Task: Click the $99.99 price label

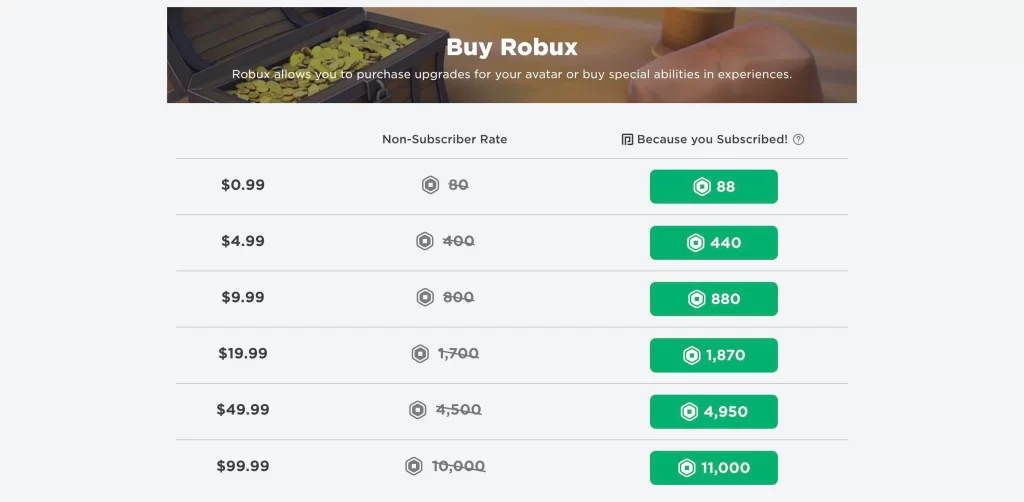Action: (x=243, y=466)
